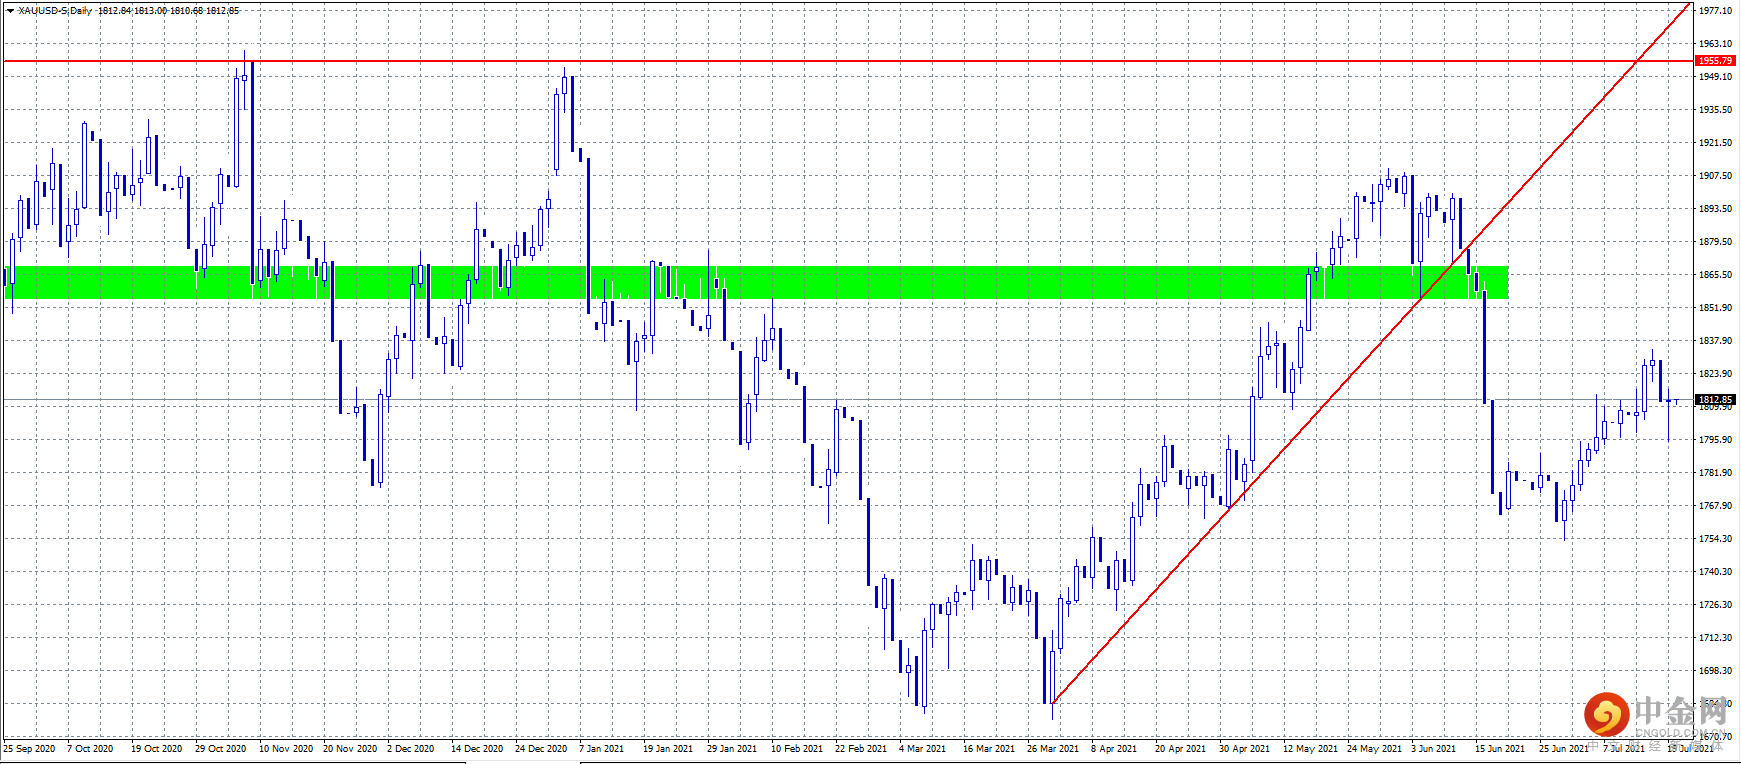Click the 29 Jan 2021 date label
1741x764 pixels.
[731, 749]
